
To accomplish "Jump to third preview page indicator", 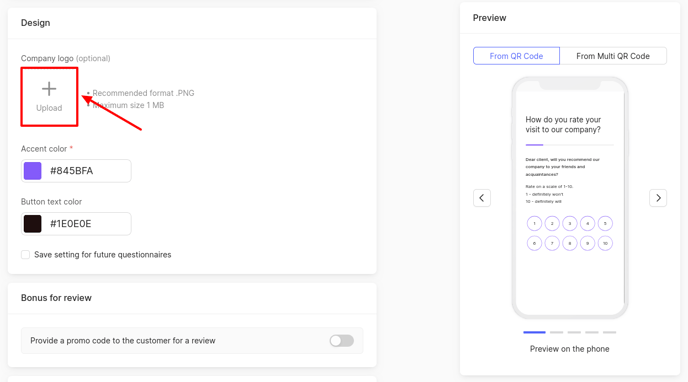I will tap(574, 332).
